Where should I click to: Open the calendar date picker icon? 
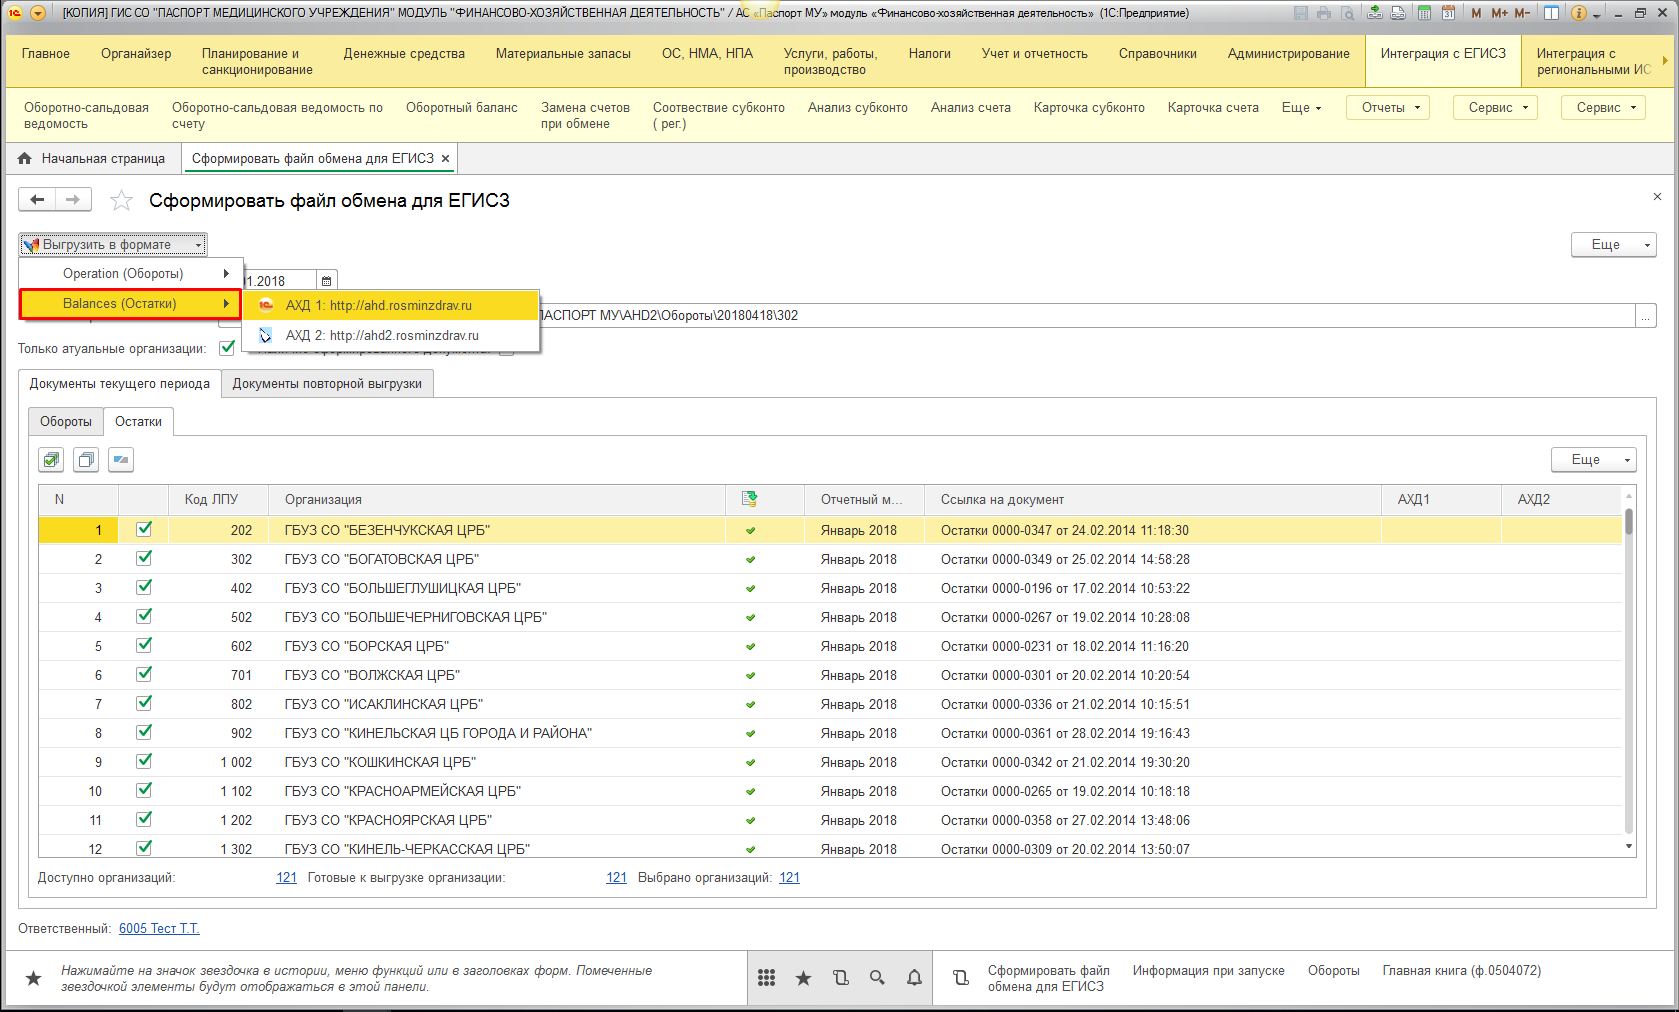coord(326,281)
